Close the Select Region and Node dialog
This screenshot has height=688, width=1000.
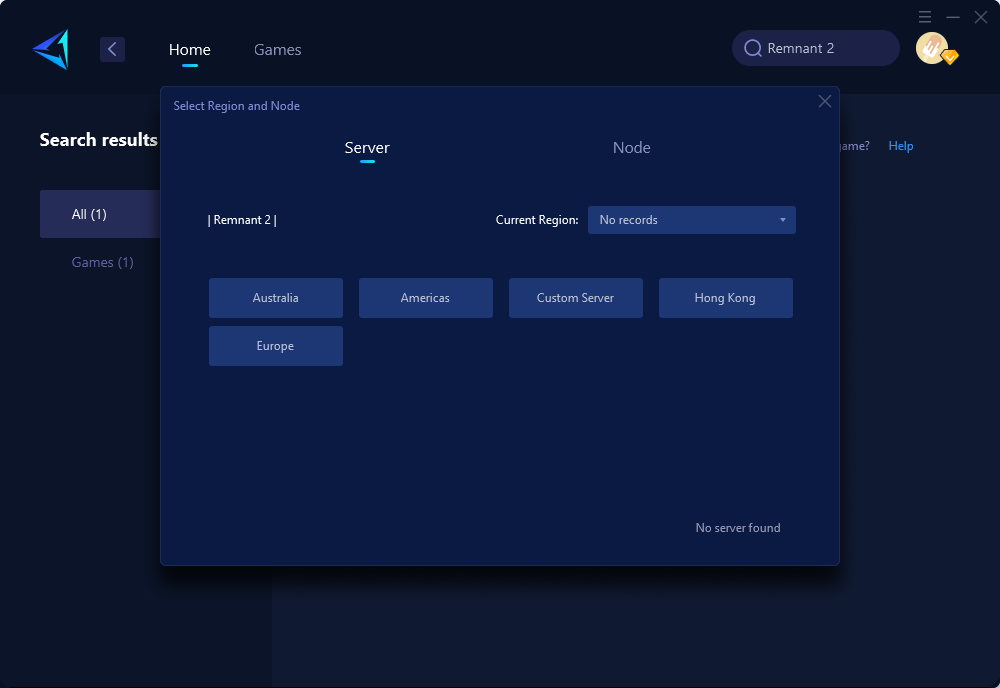tap(825, 101)
